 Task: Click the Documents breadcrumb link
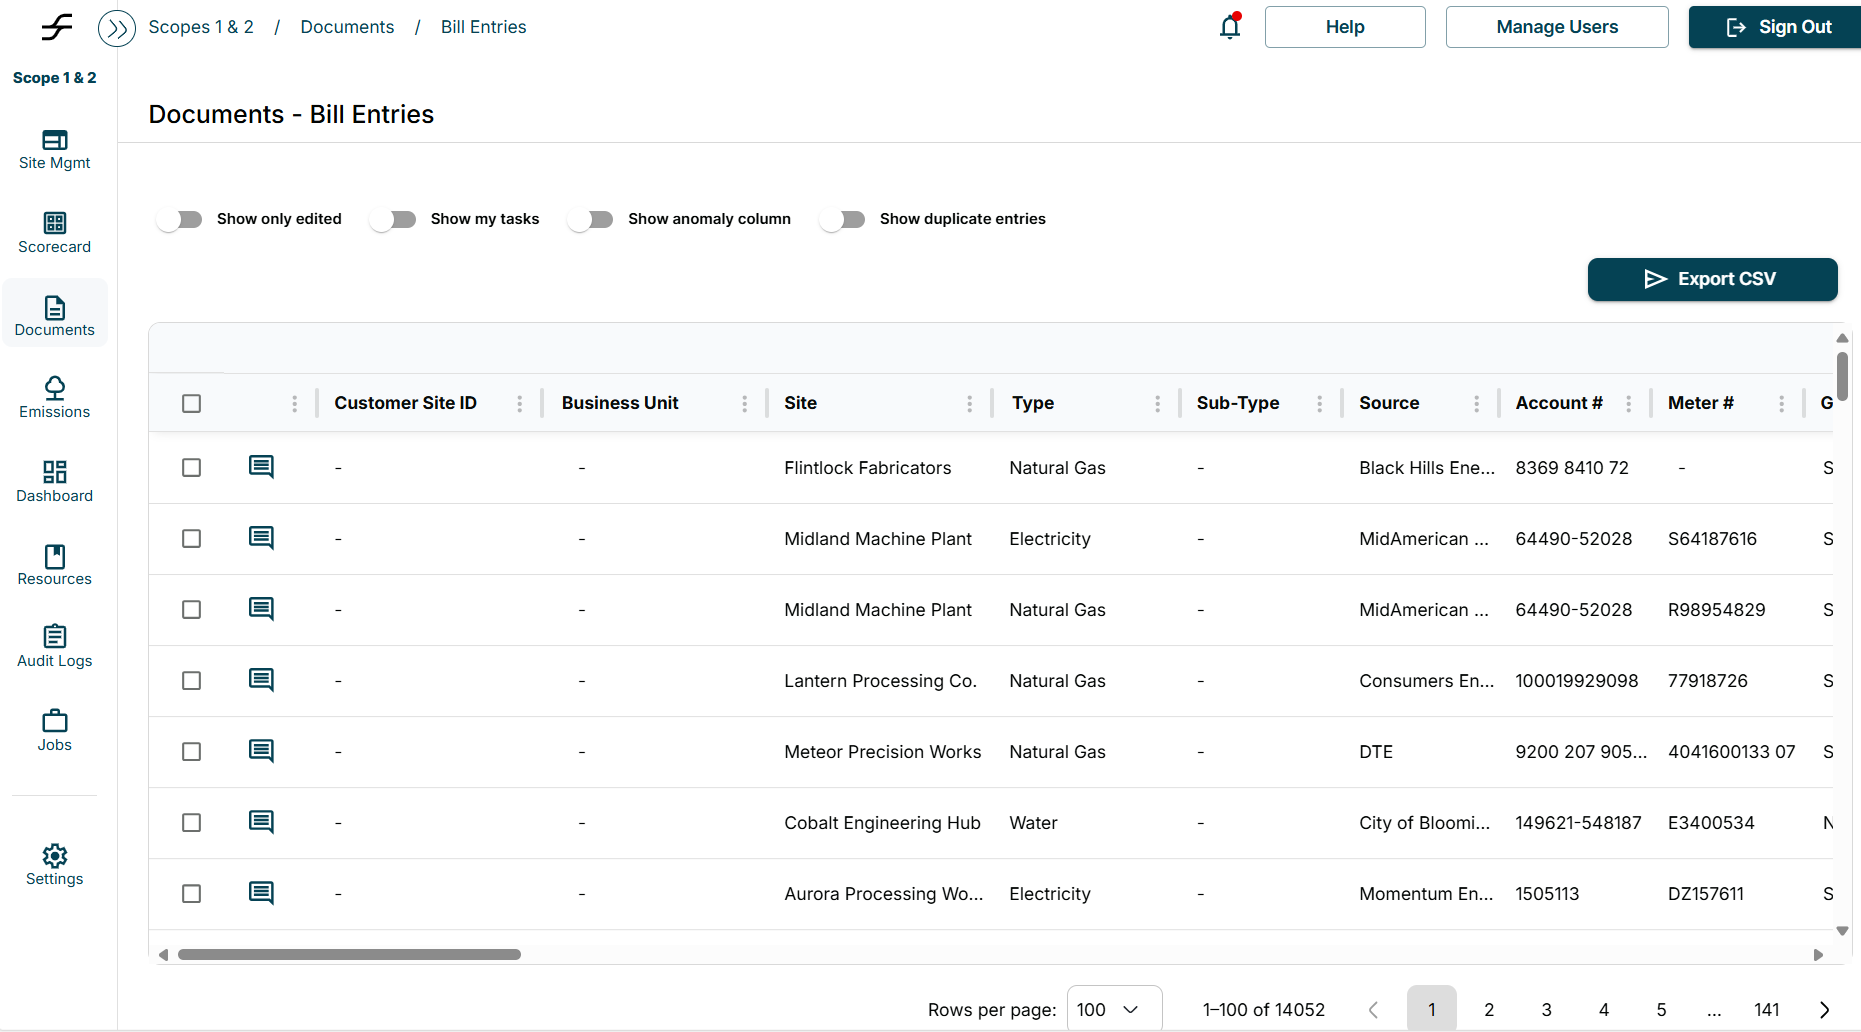[347, 27]
